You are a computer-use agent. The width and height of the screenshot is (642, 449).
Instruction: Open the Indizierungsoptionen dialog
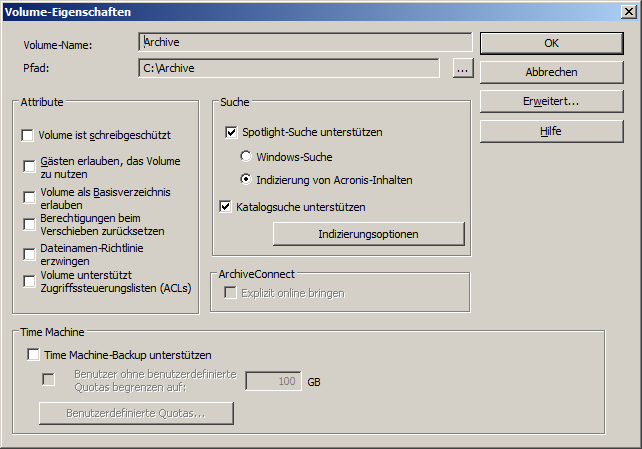click(368, 233)
